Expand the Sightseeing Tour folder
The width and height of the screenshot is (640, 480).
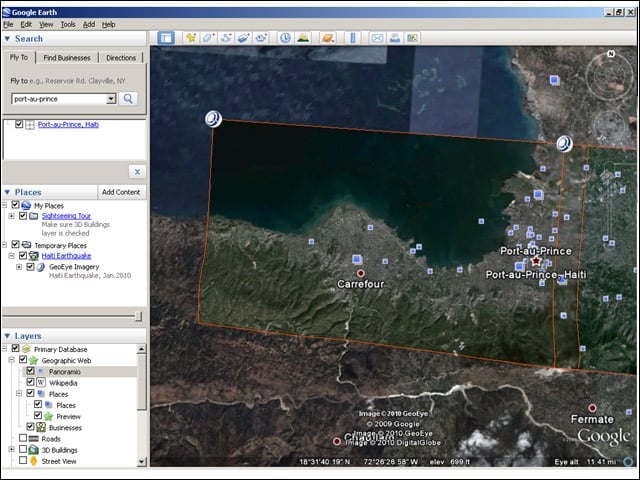click(11, 216)
